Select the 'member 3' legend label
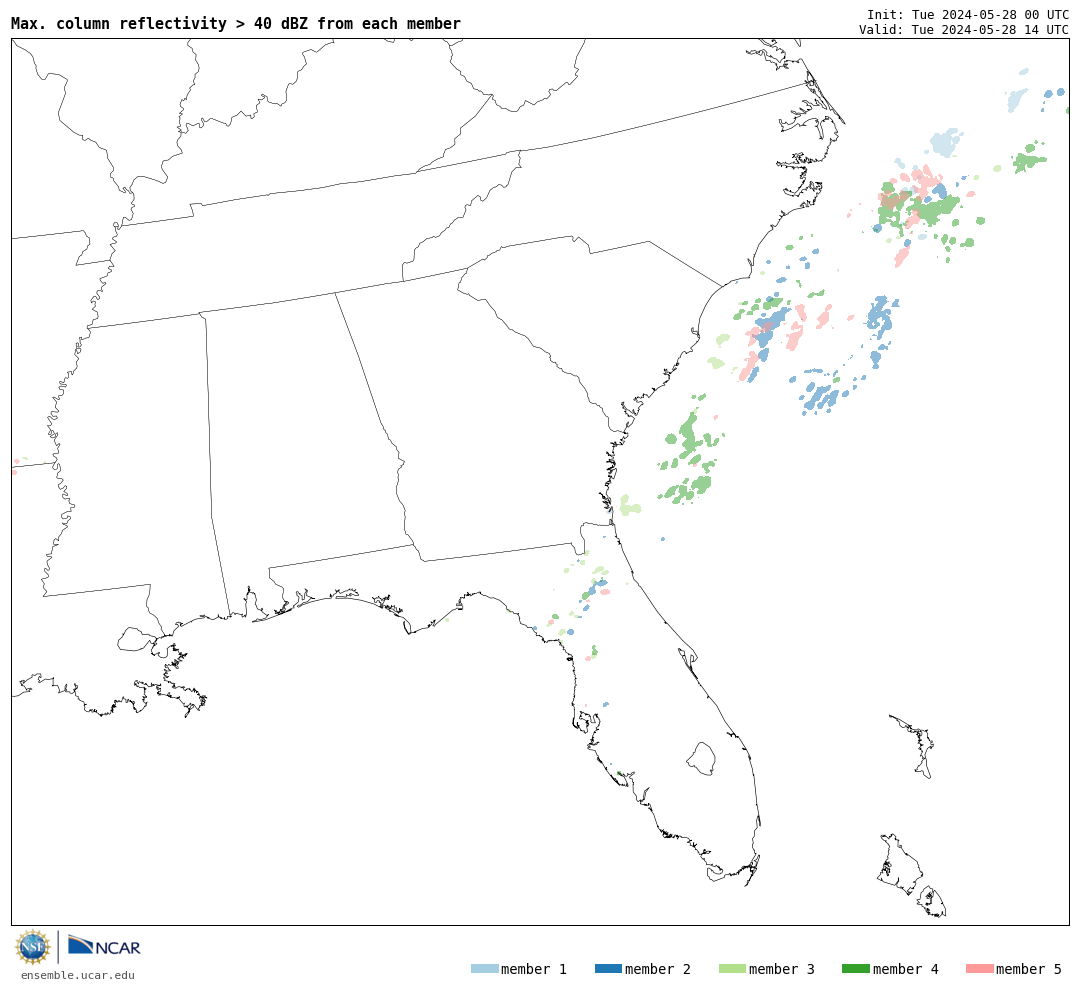 [782, 969]
